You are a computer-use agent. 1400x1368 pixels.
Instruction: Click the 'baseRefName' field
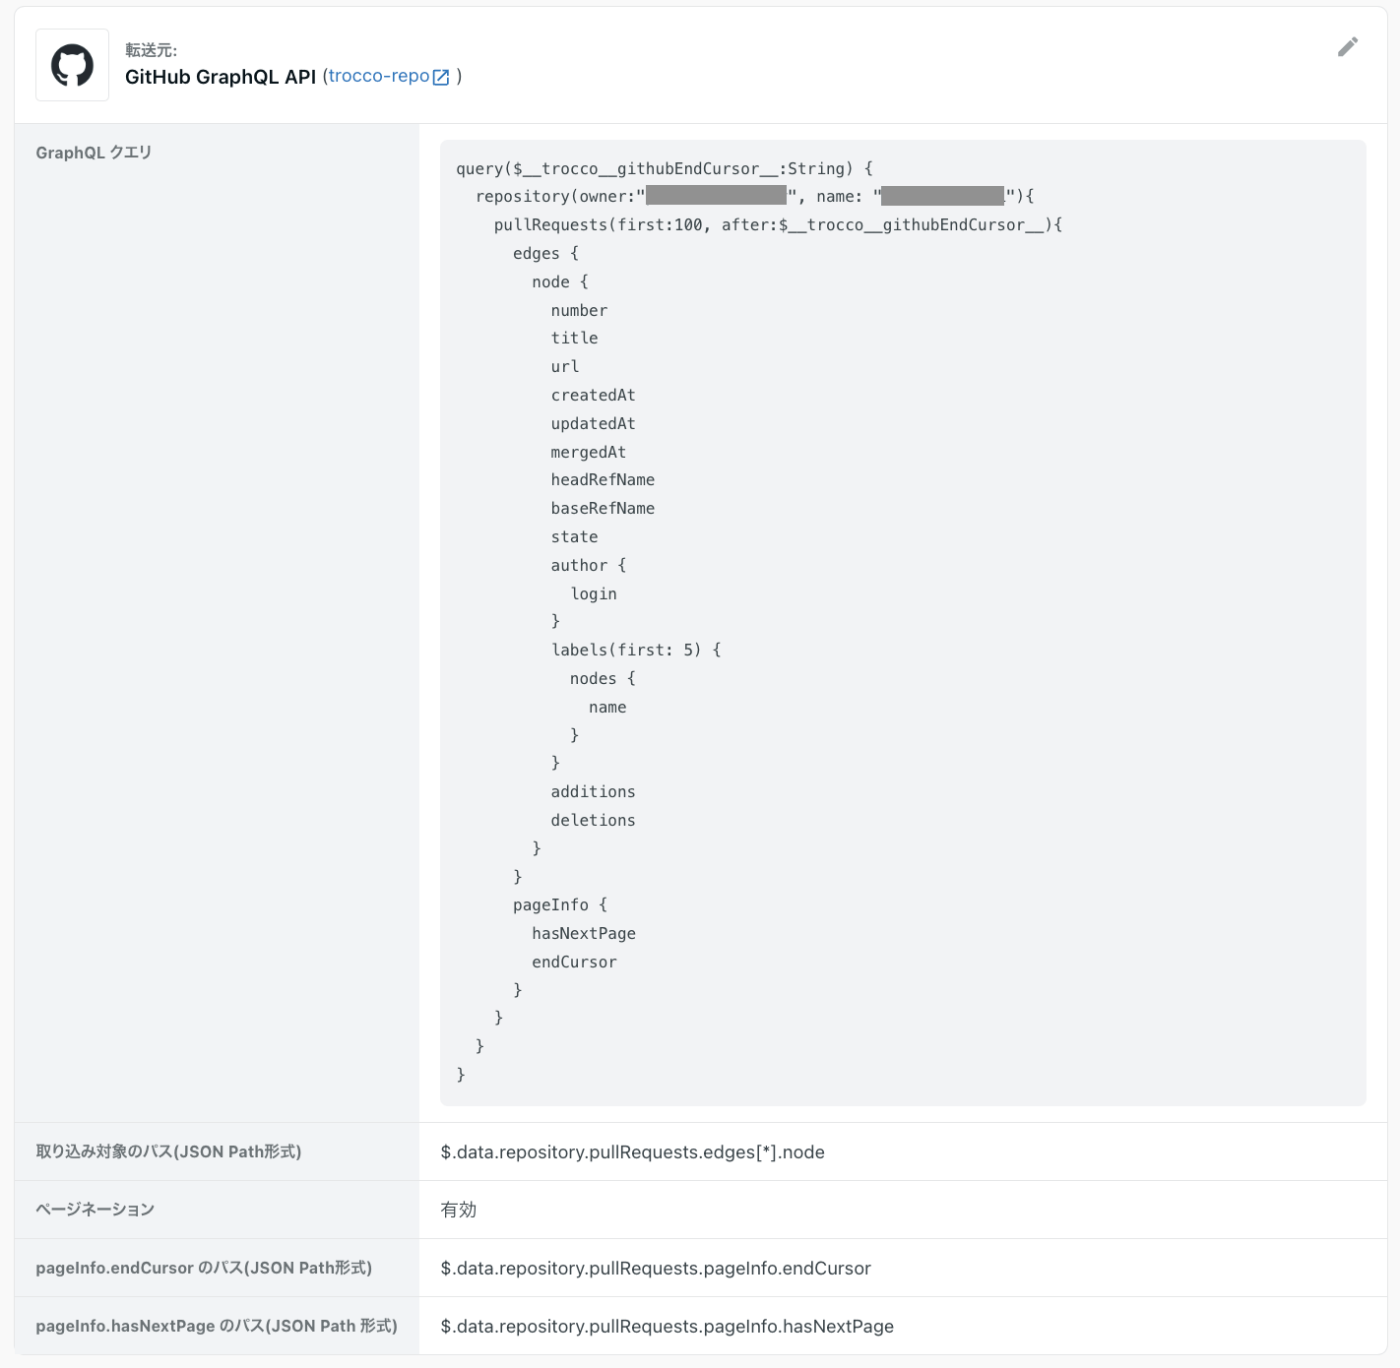[603, 508]
